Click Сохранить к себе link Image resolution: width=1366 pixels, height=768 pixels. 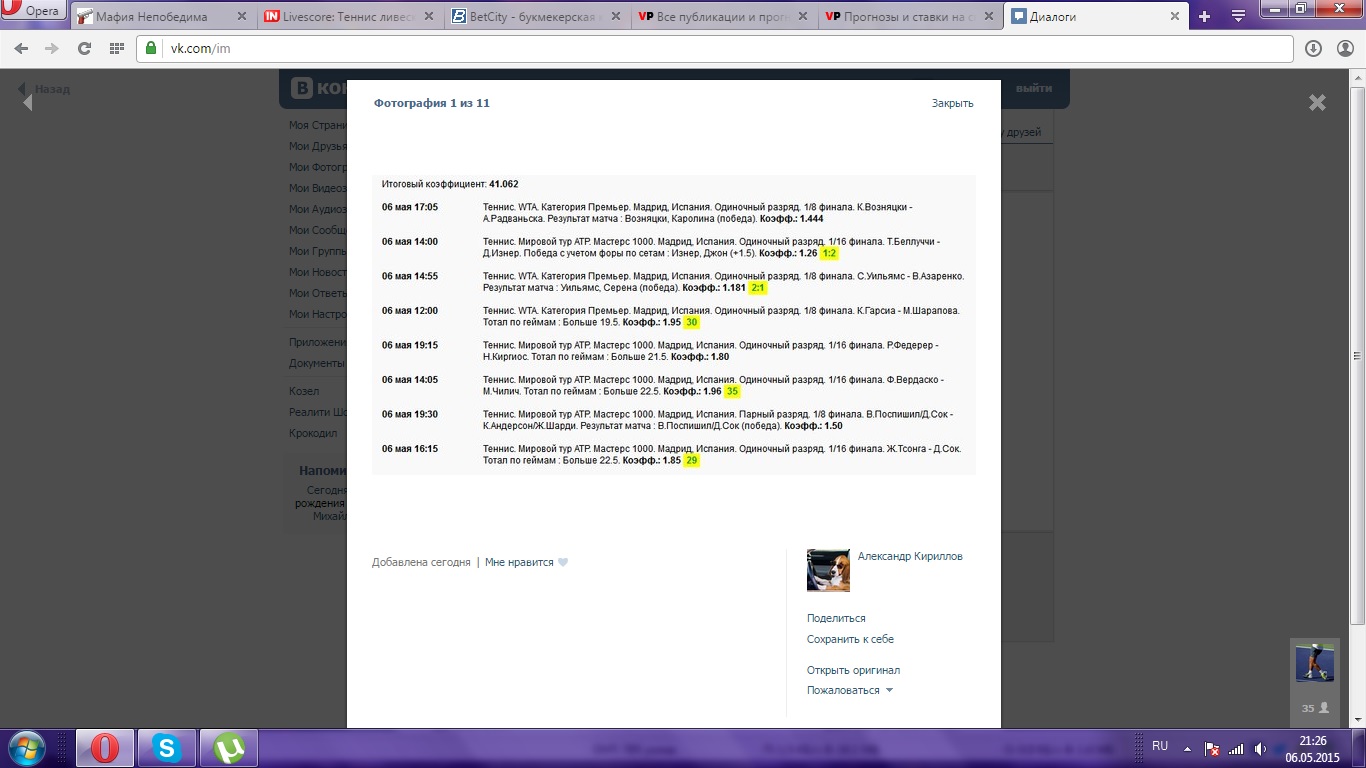pyautogui.click(x=850, y=639)
